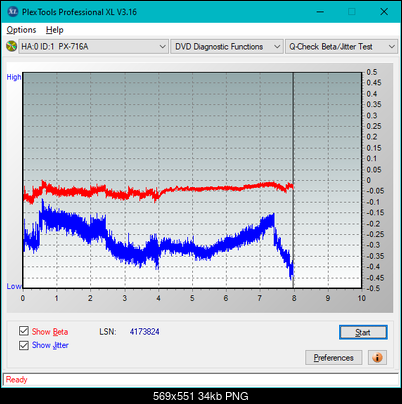Open the Preferences button
The height and width of the screenshot is (404, 402).
click(333, 358)
